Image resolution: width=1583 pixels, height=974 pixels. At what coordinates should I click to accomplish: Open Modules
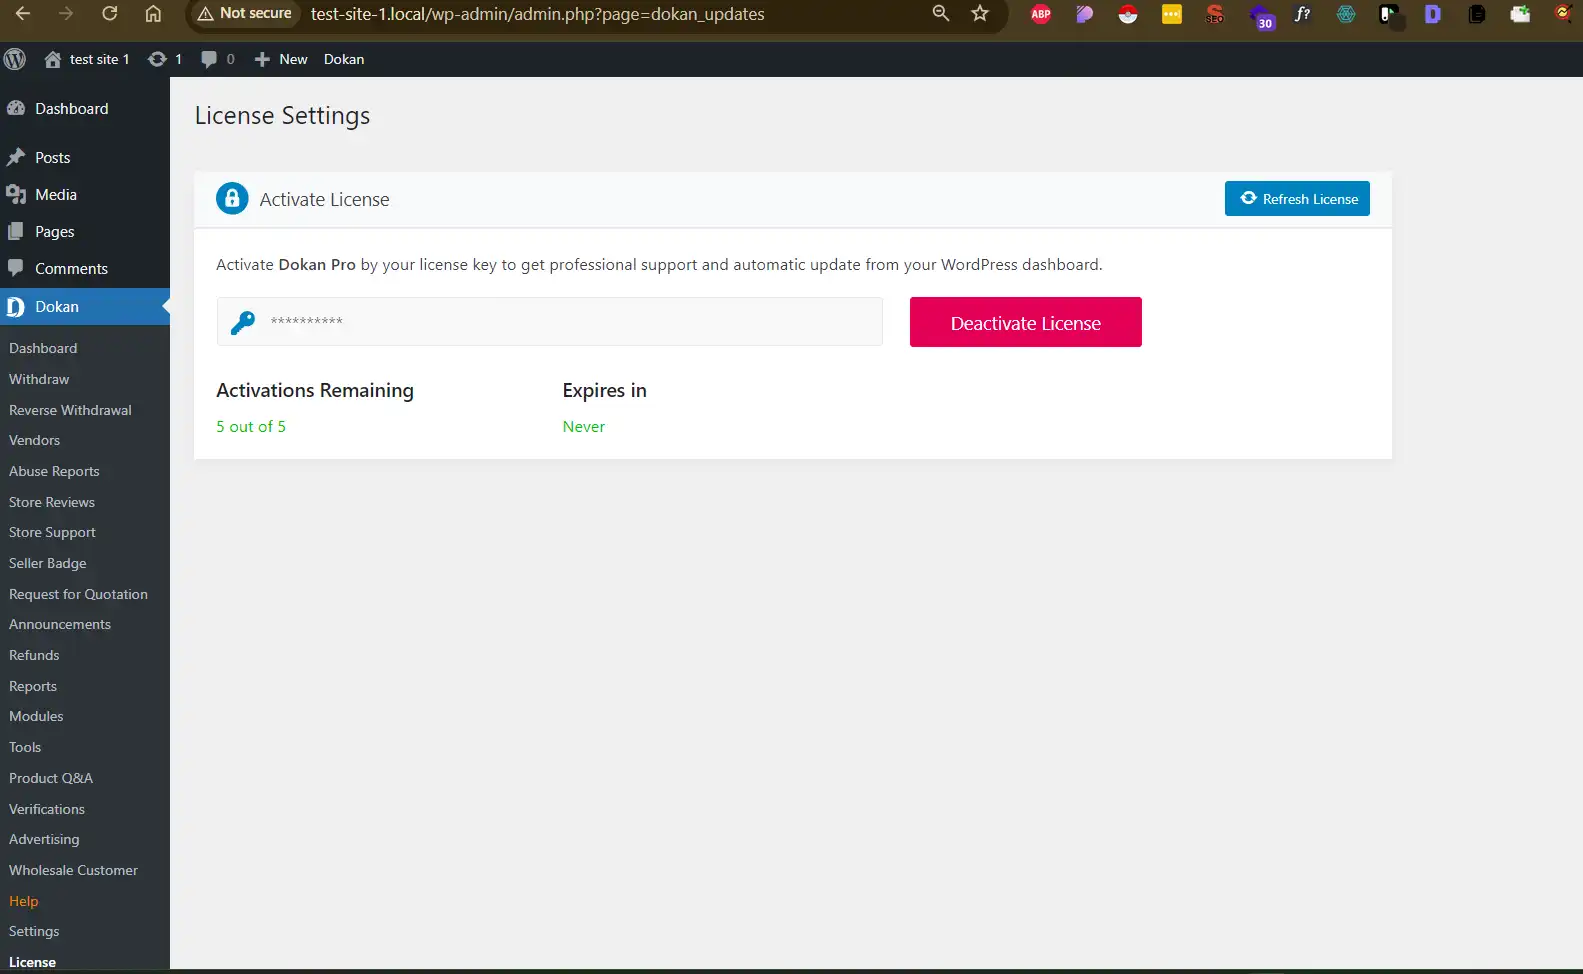pos(36,716)
